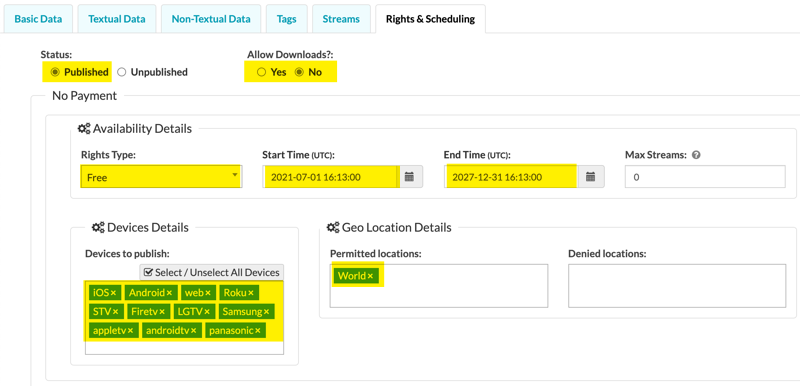
Task: Click the Start Time date field
Action: click(331, 177)
